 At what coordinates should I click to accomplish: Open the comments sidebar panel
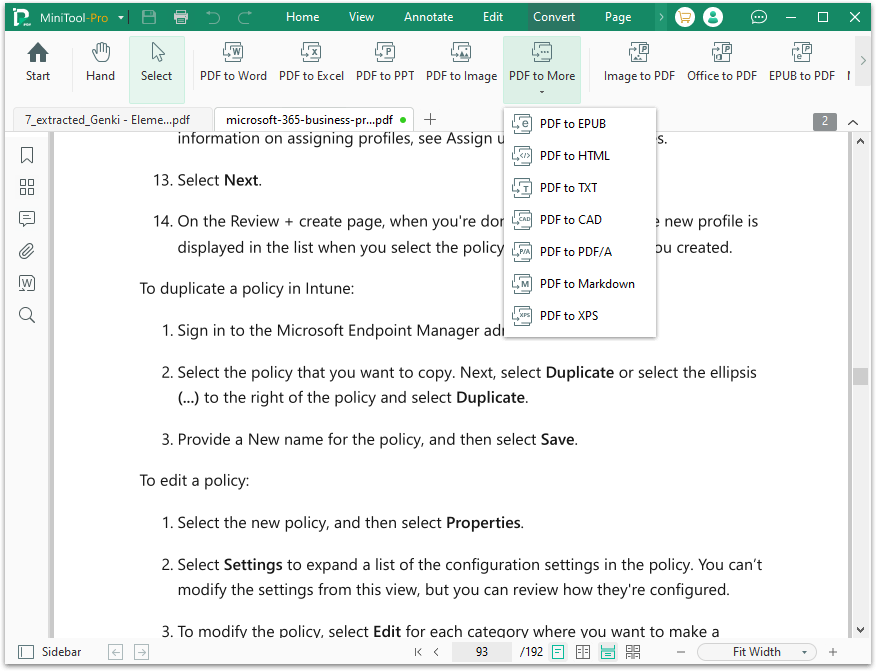27,218
